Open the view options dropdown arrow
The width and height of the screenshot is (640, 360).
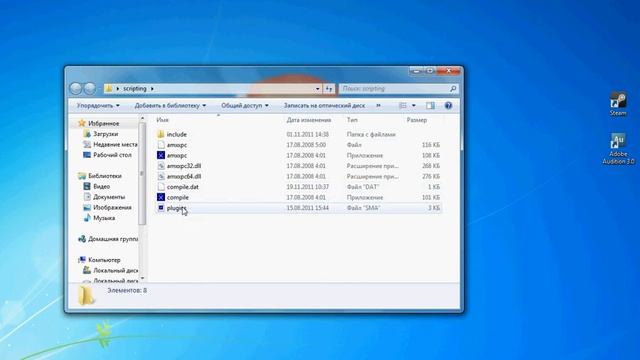413,106
